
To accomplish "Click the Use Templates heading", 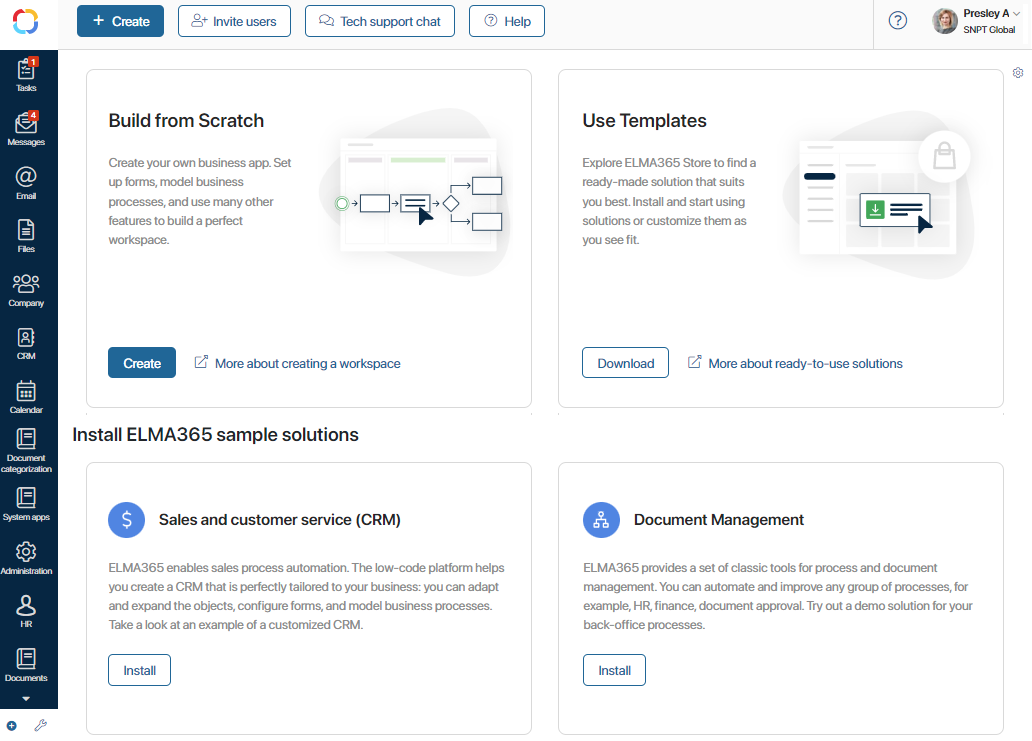I will tap(644, 120).
